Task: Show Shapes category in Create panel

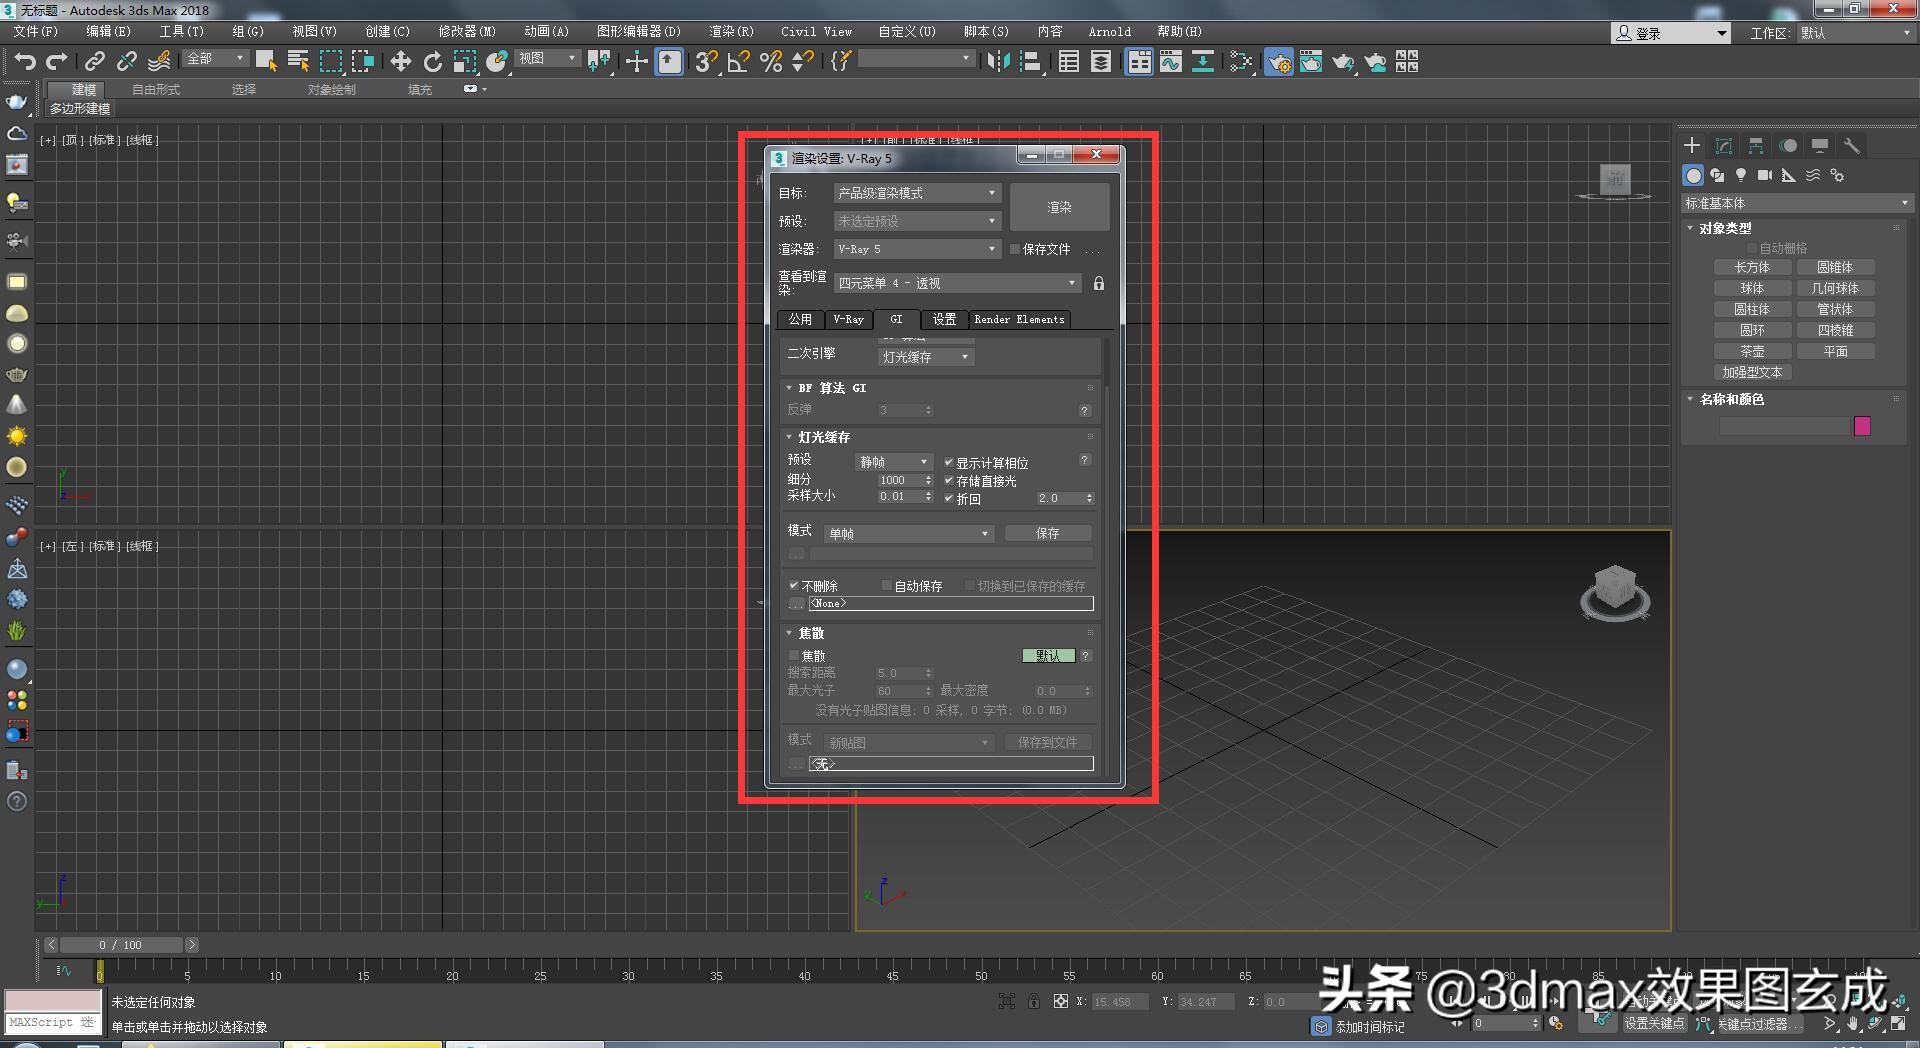Action: tap(1717, 175)
